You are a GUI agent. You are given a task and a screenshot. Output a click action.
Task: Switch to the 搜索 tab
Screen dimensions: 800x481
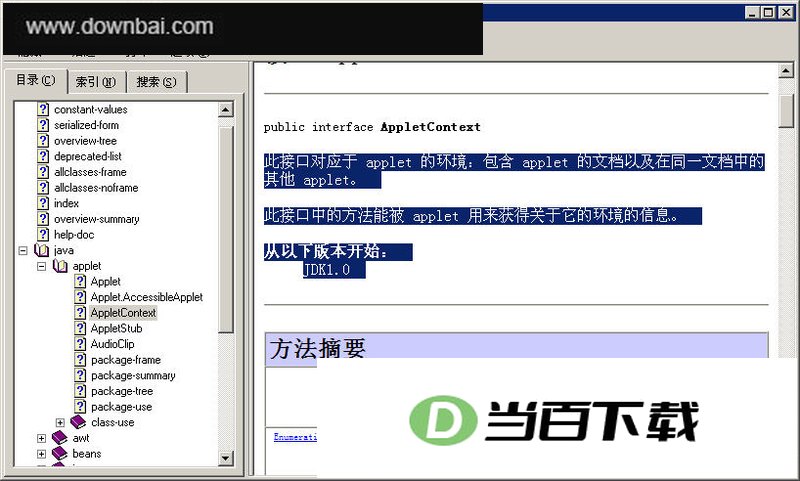156,82
